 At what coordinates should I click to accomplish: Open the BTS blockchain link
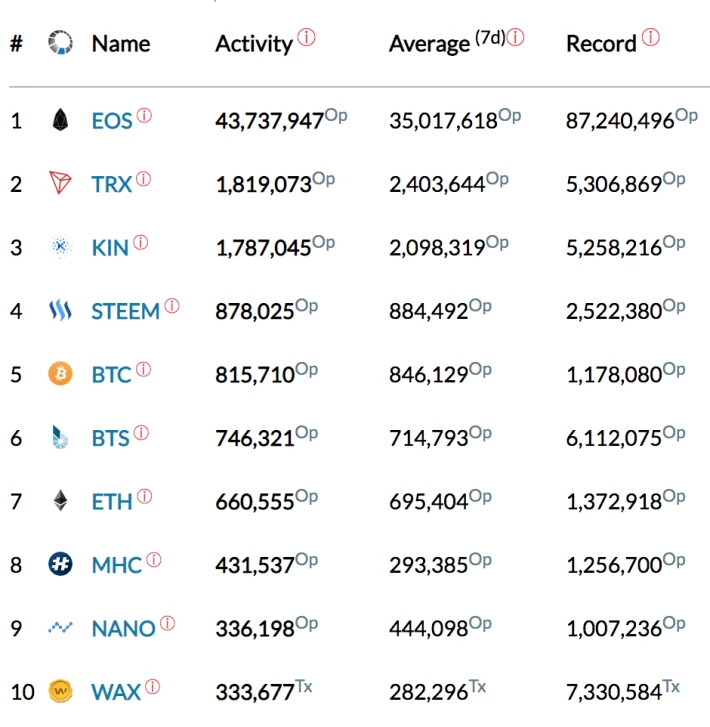coord(110,439)
